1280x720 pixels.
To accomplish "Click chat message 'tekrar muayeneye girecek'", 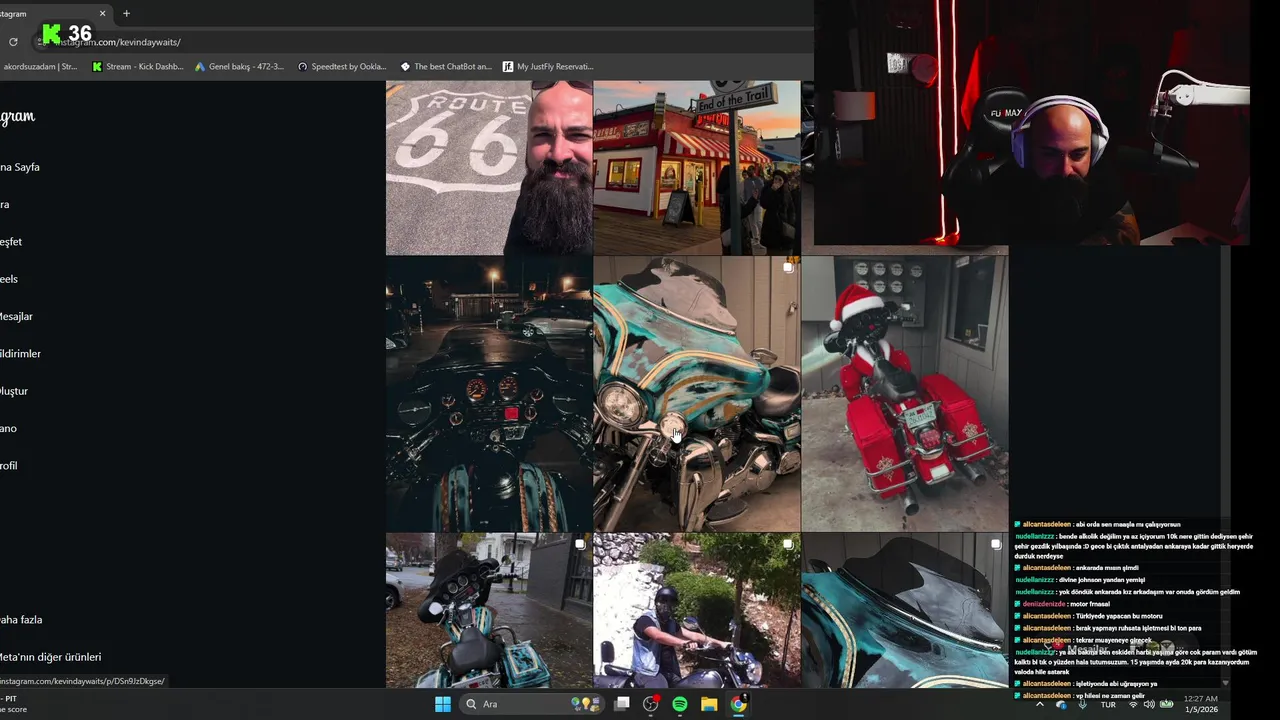I will [1114, 640].
